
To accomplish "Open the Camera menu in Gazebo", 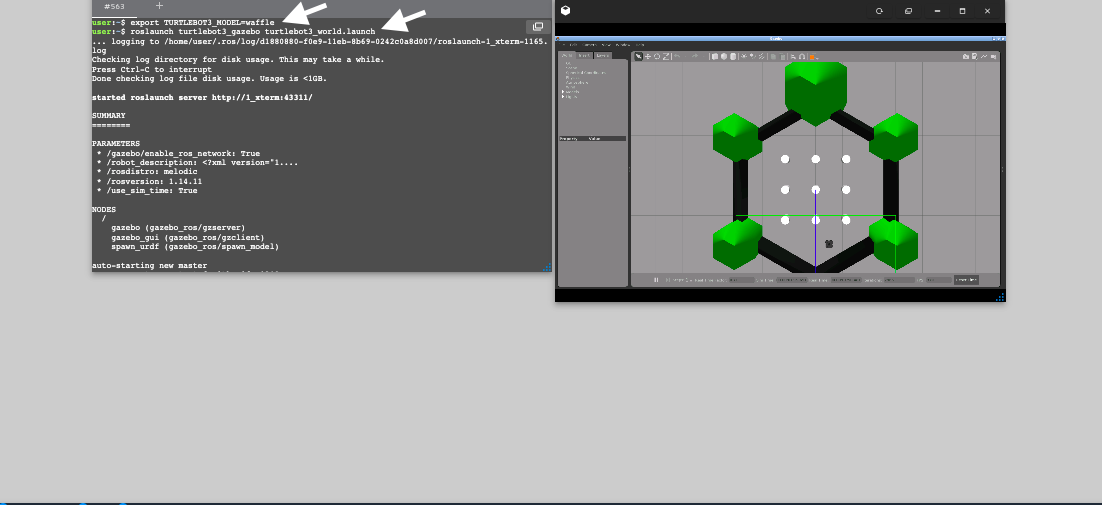I will [x=589, y=45].
